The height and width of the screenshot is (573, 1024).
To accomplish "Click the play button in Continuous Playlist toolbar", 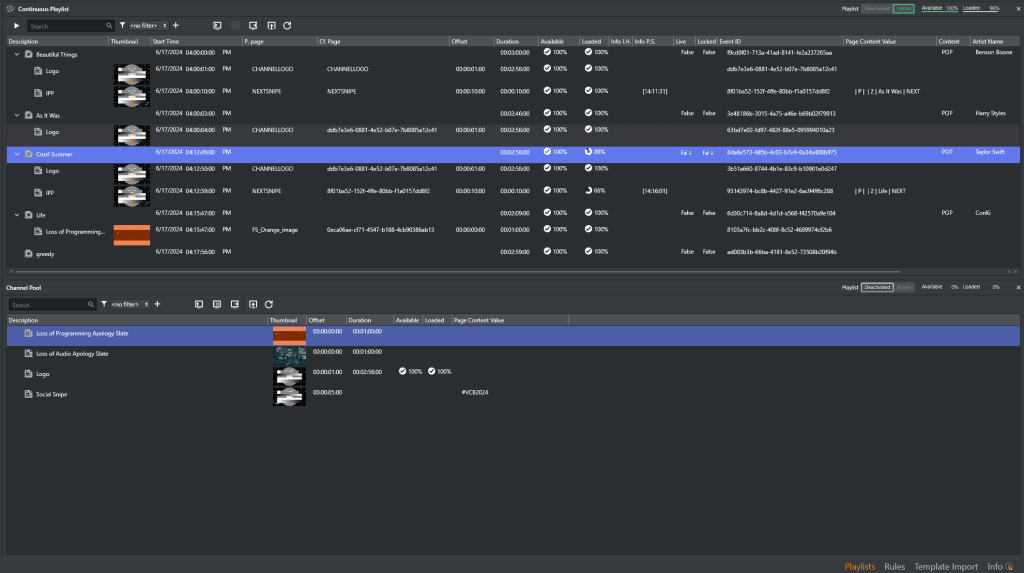I will point(16,25).
